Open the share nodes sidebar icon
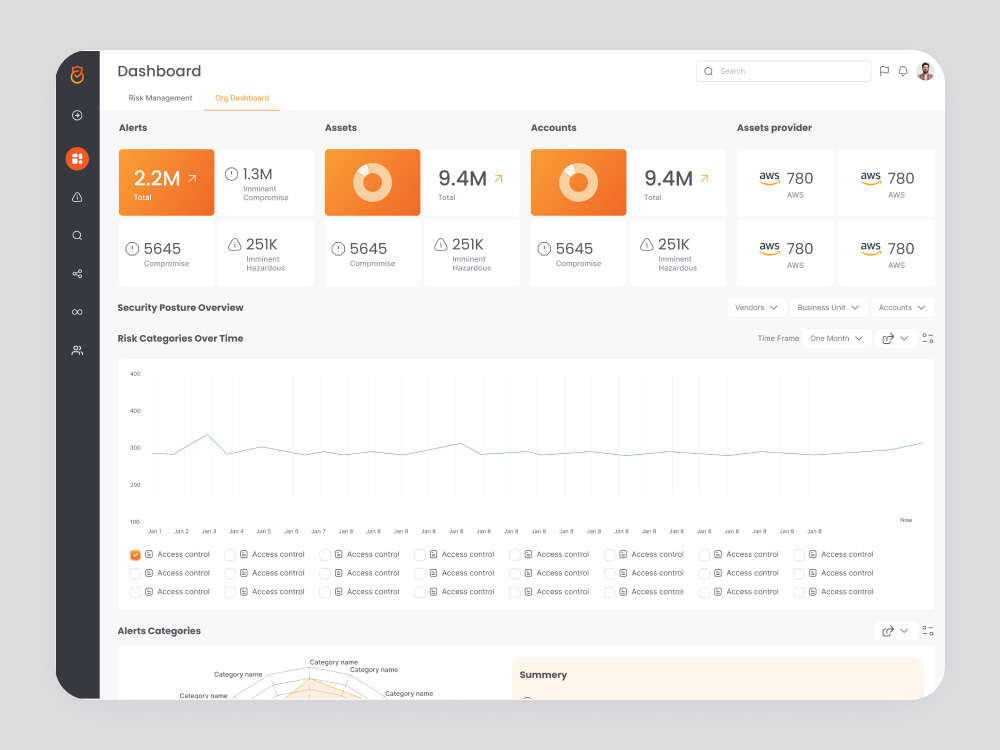This screenshot has height=750, width=1000. tap(77, 274)
